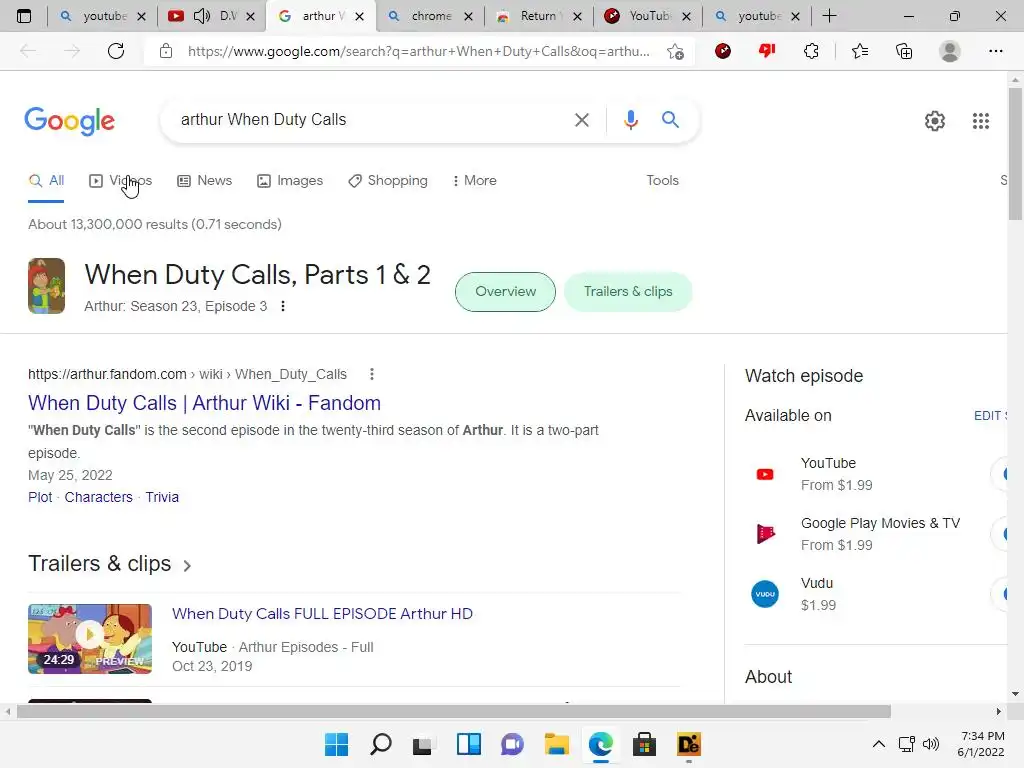Watch the episode on Vudu
This screenshot has height=768, width=1024.
(875, 594)
